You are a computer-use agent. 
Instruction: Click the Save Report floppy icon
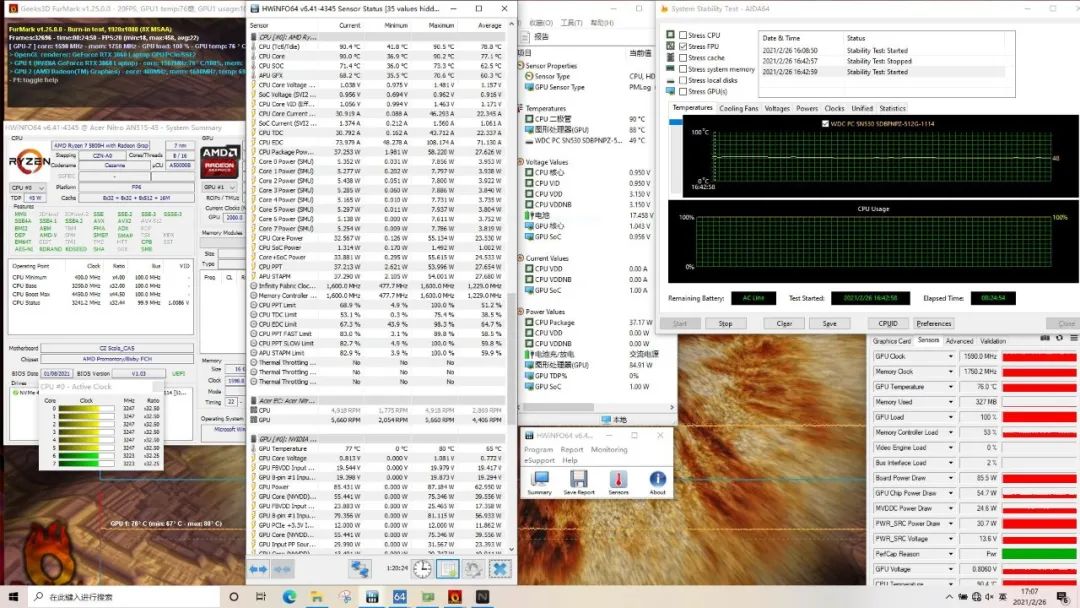coord(578,480)
